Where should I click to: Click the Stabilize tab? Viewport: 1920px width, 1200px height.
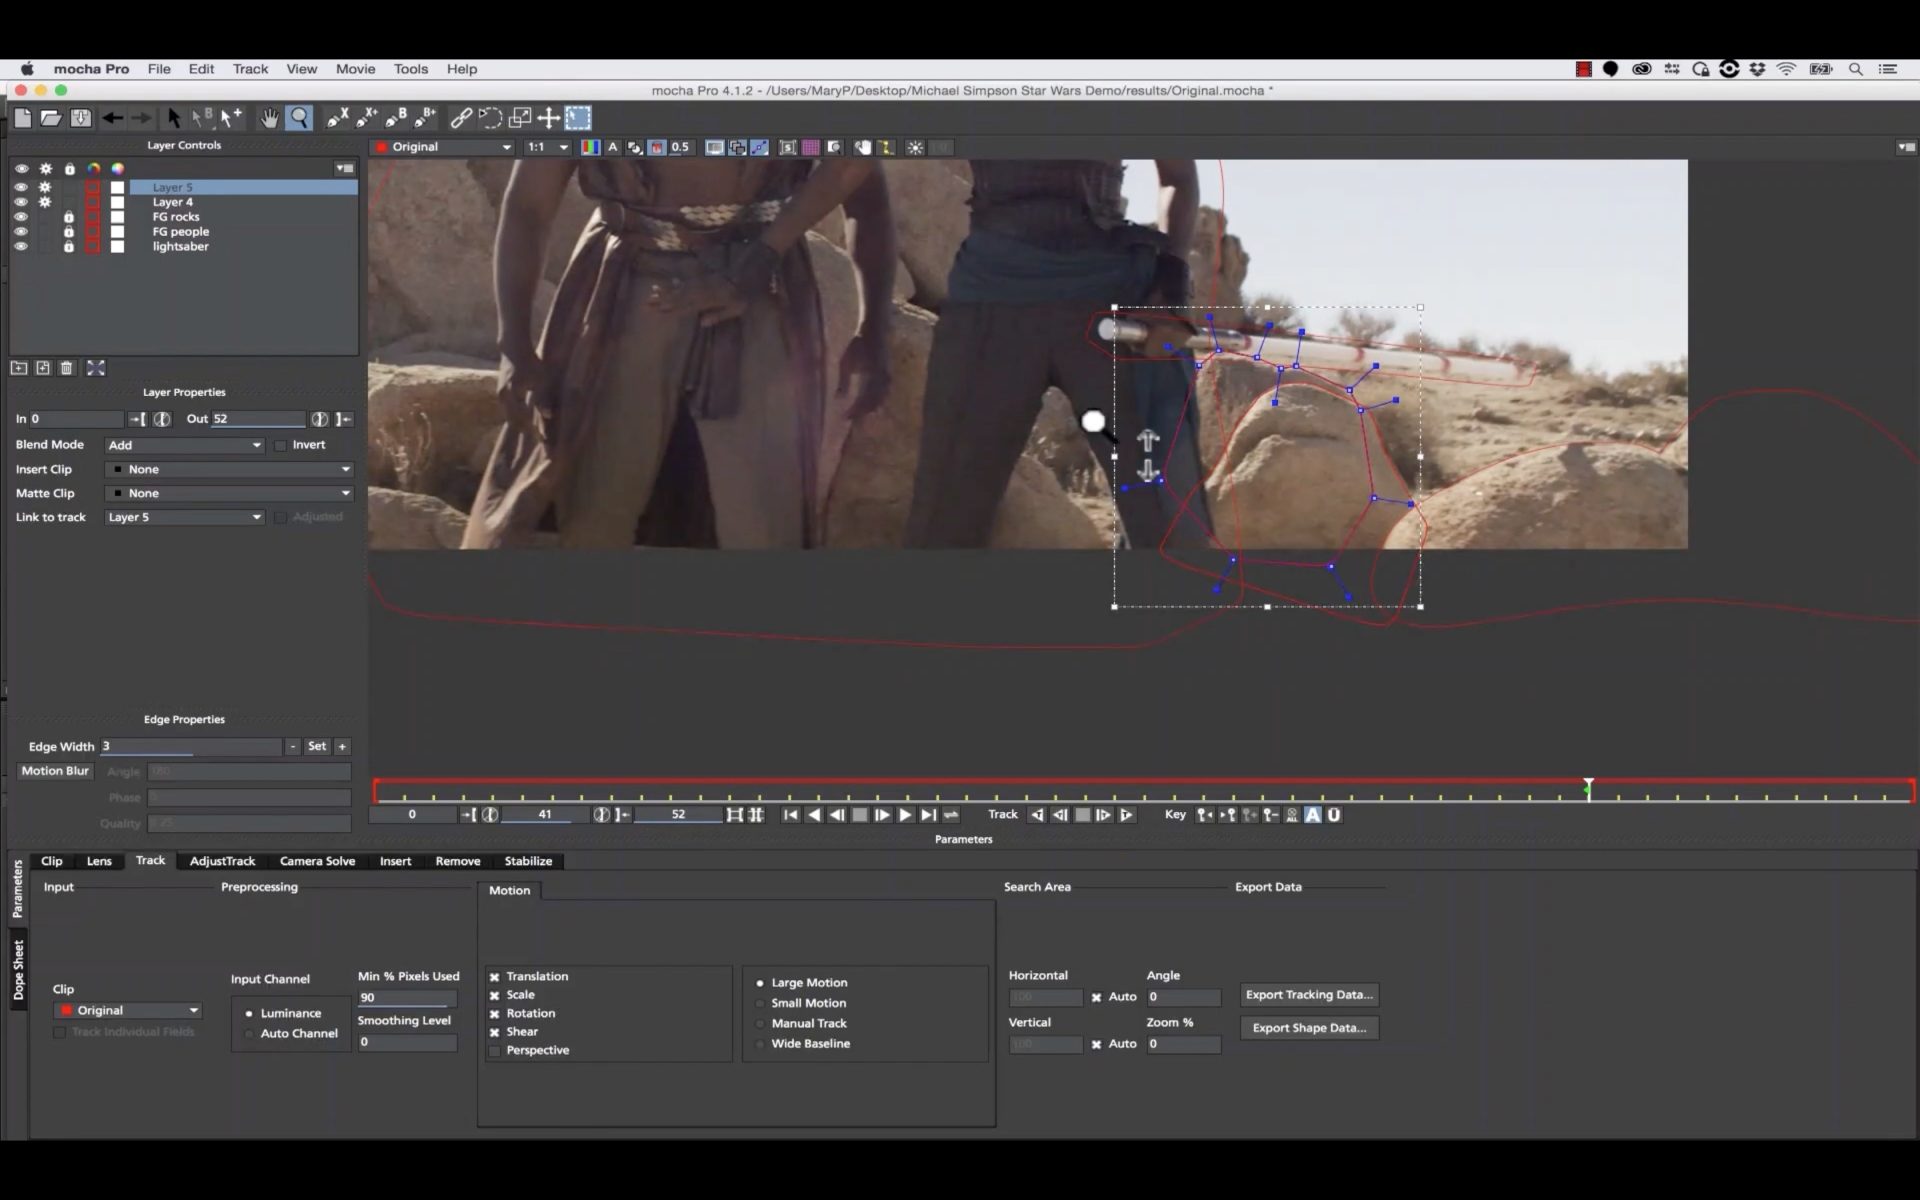[528, 860]
